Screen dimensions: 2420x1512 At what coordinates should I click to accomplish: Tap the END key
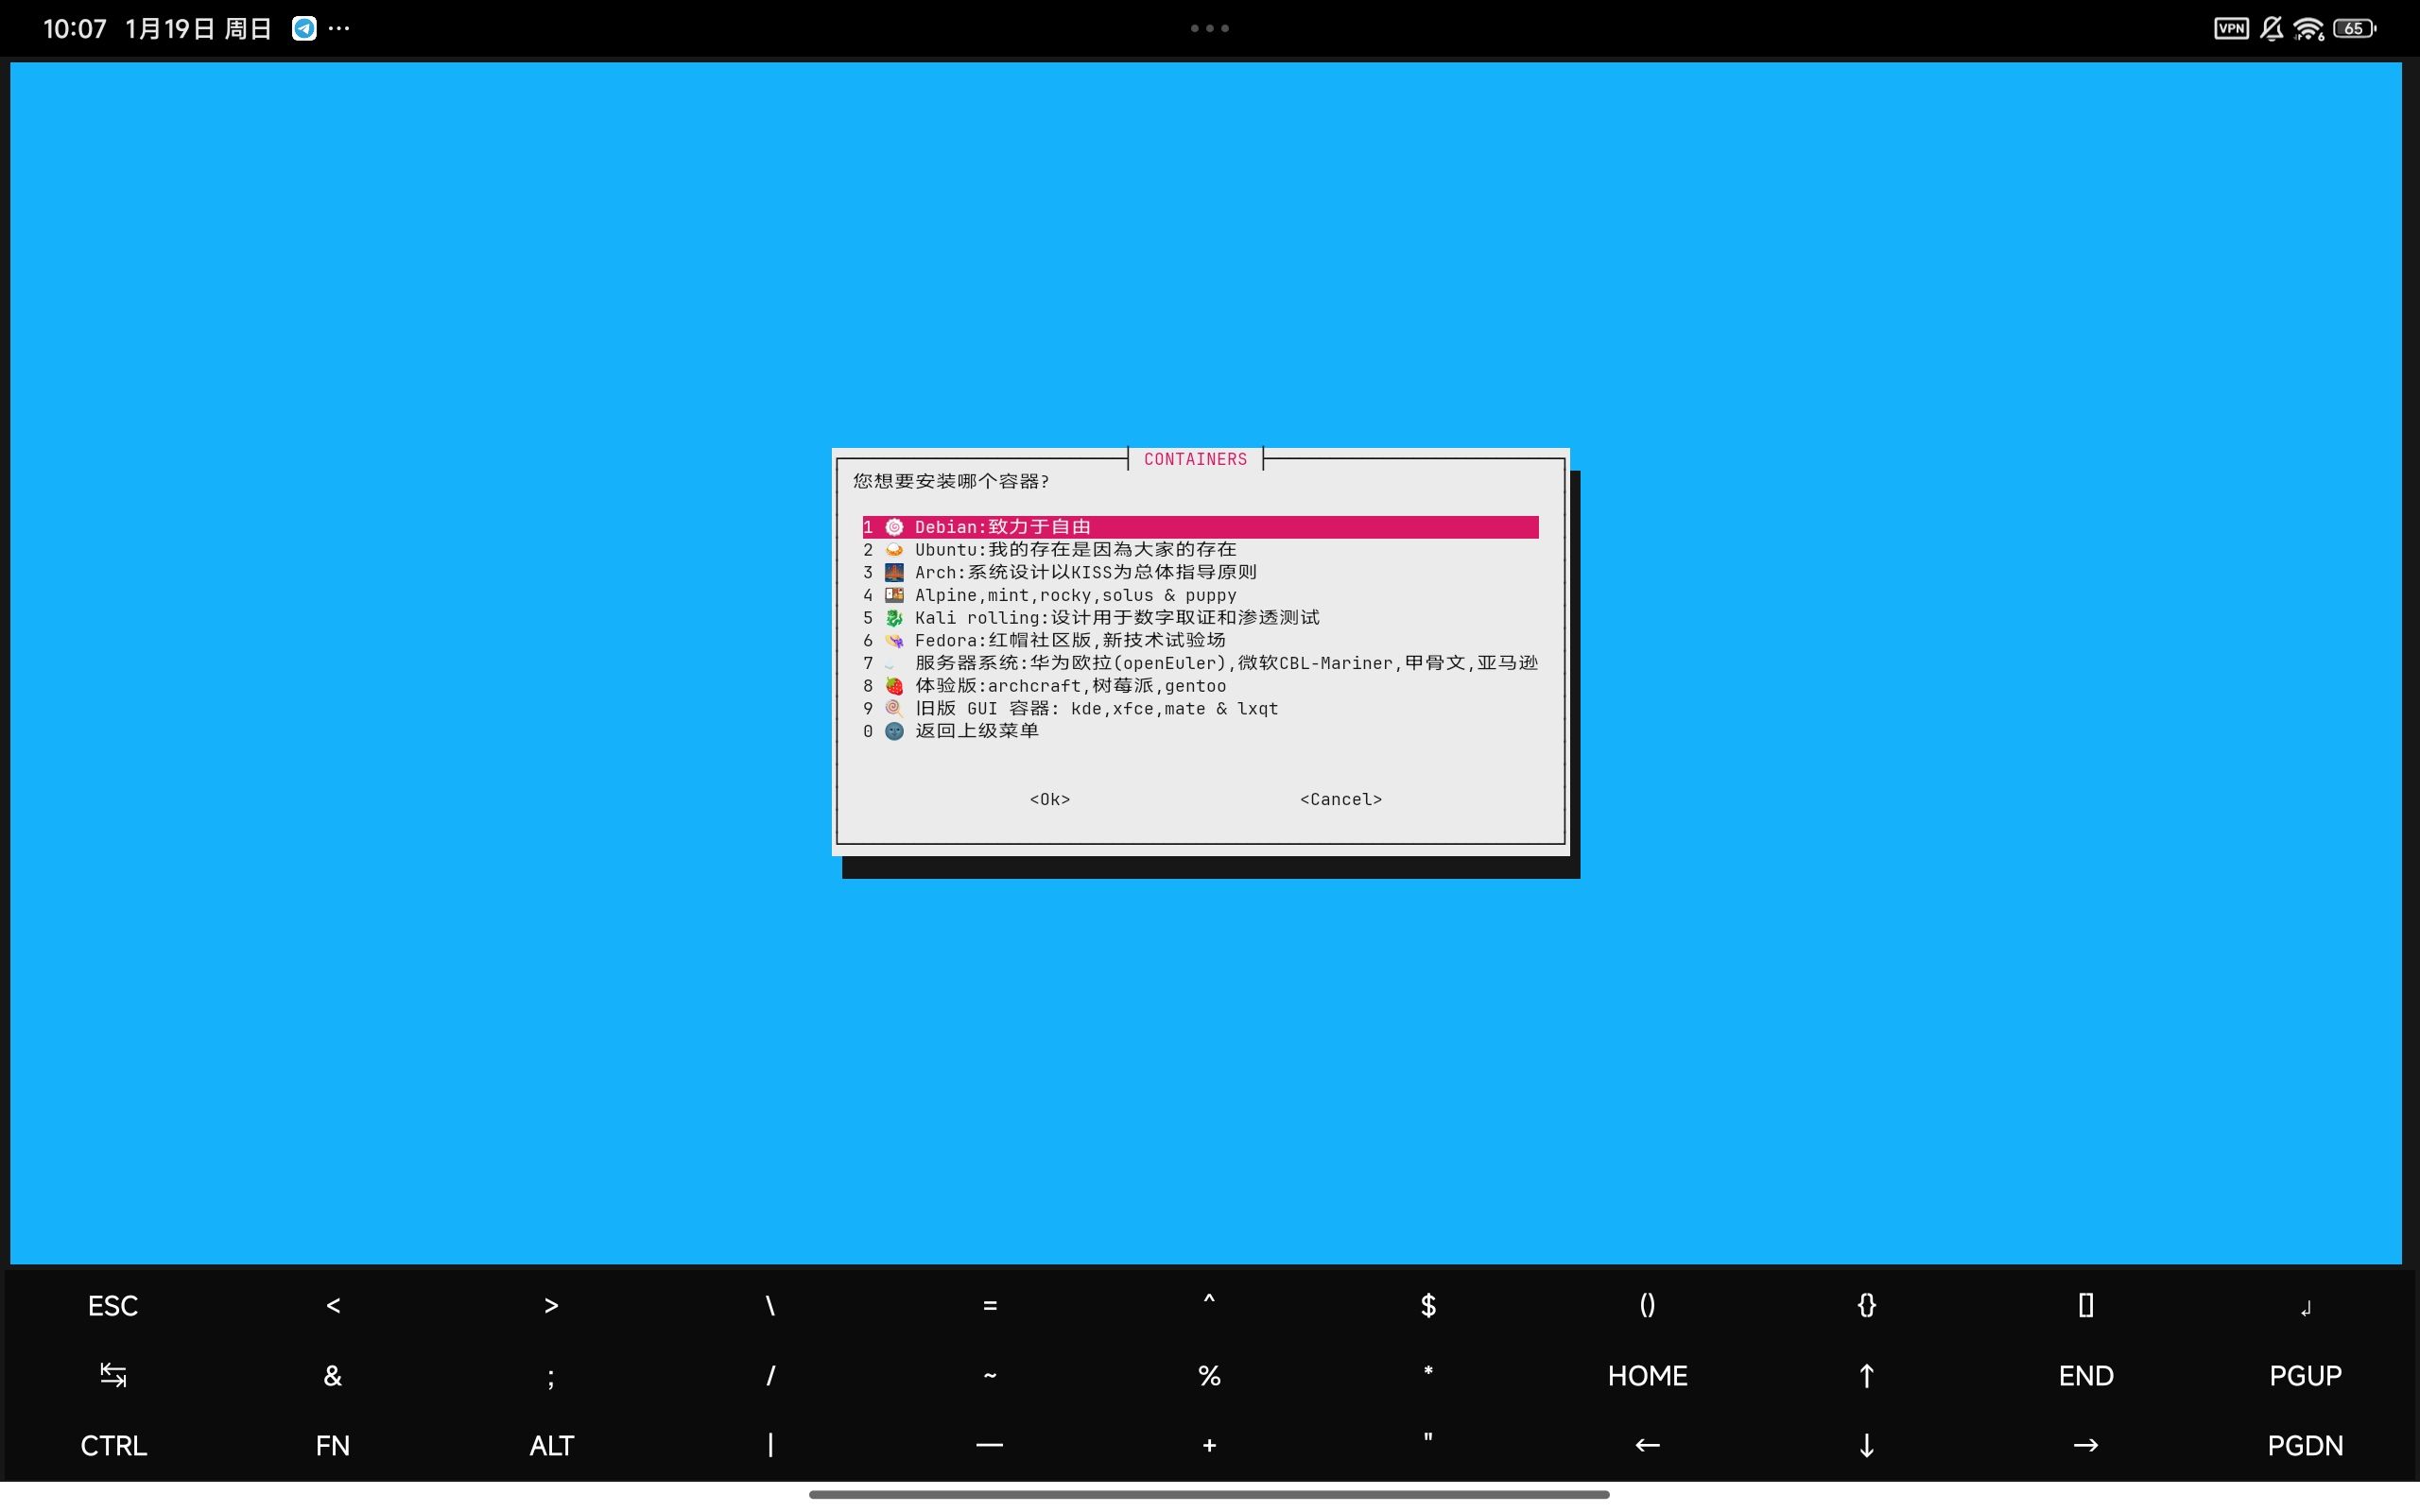[x=2085, y=1376]
